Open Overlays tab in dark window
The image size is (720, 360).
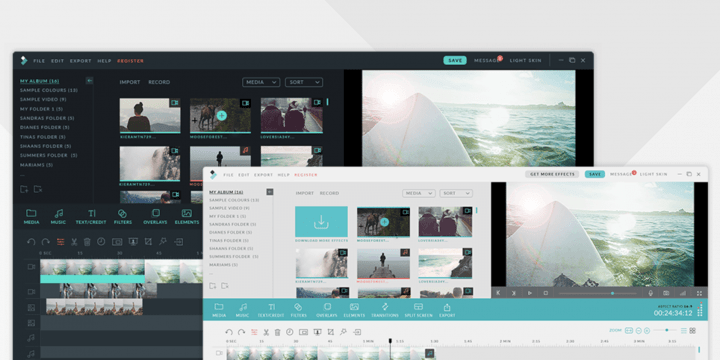pos(155,217)
